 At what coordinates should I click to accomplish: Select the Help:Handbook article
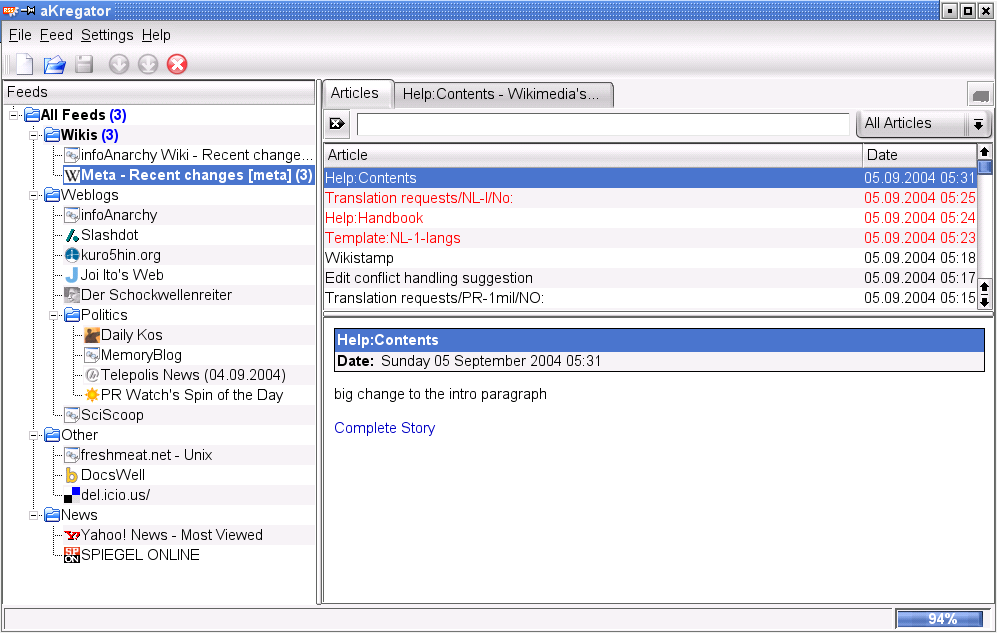(x=650, y=218)
